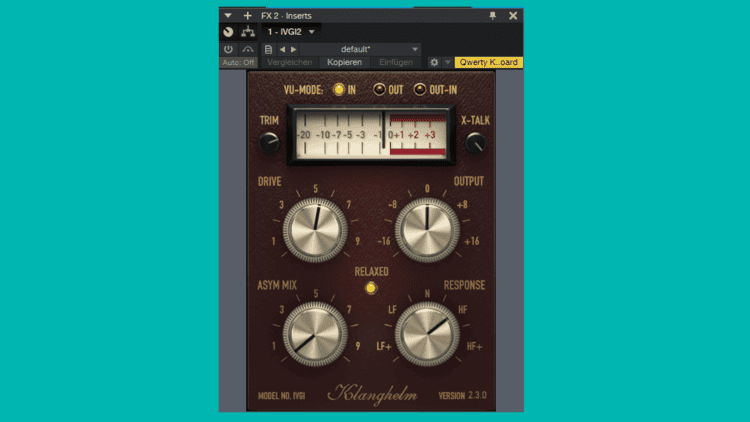Click the OUTPUT knob
This screenshot has height=422, width=750.
click(x=427, y=230)
